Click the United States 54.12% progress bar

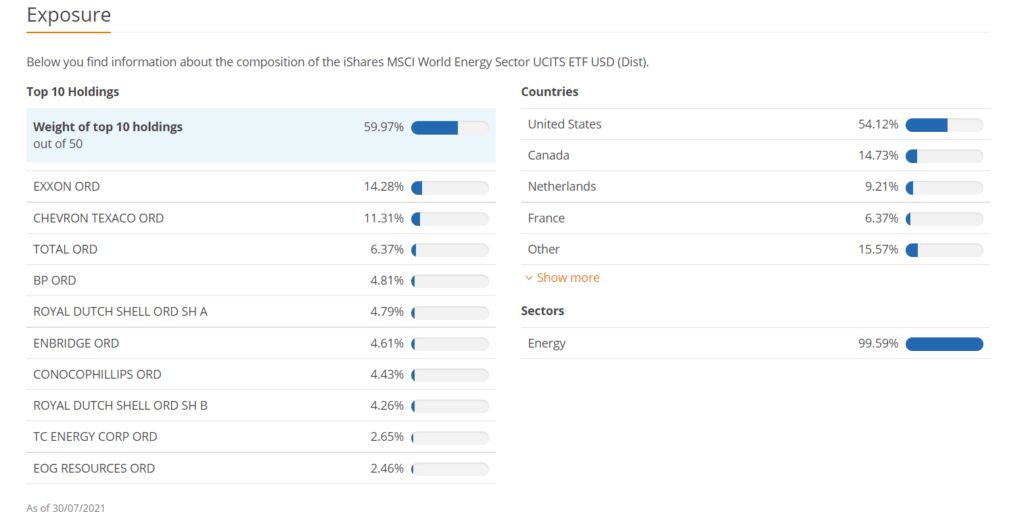(x=944, y=125)
